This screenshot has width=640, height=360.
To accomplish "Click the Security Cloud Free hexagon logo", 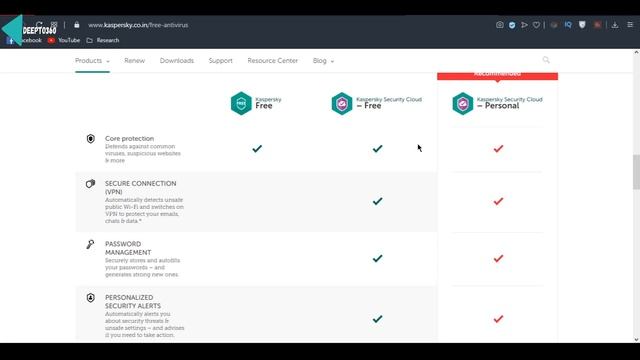I will (342, 103).
